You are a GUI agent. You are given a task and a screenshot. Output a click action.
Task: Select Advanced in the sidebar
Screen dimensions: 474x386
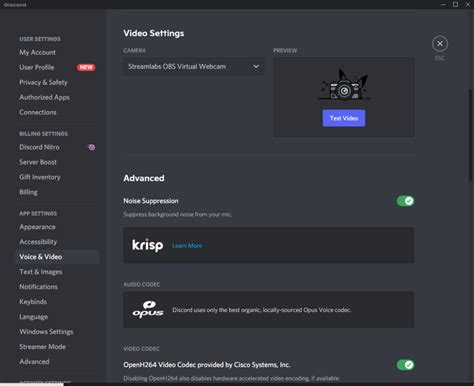(34, 362)
